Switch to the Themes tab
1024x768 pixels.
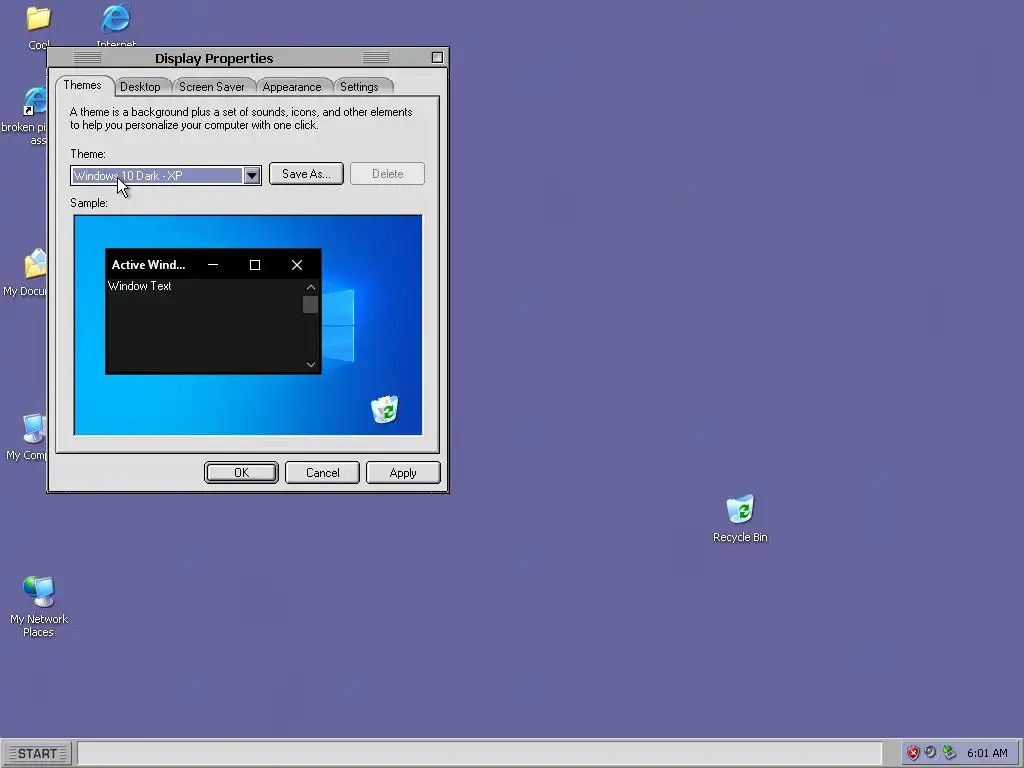coord(82,86)
